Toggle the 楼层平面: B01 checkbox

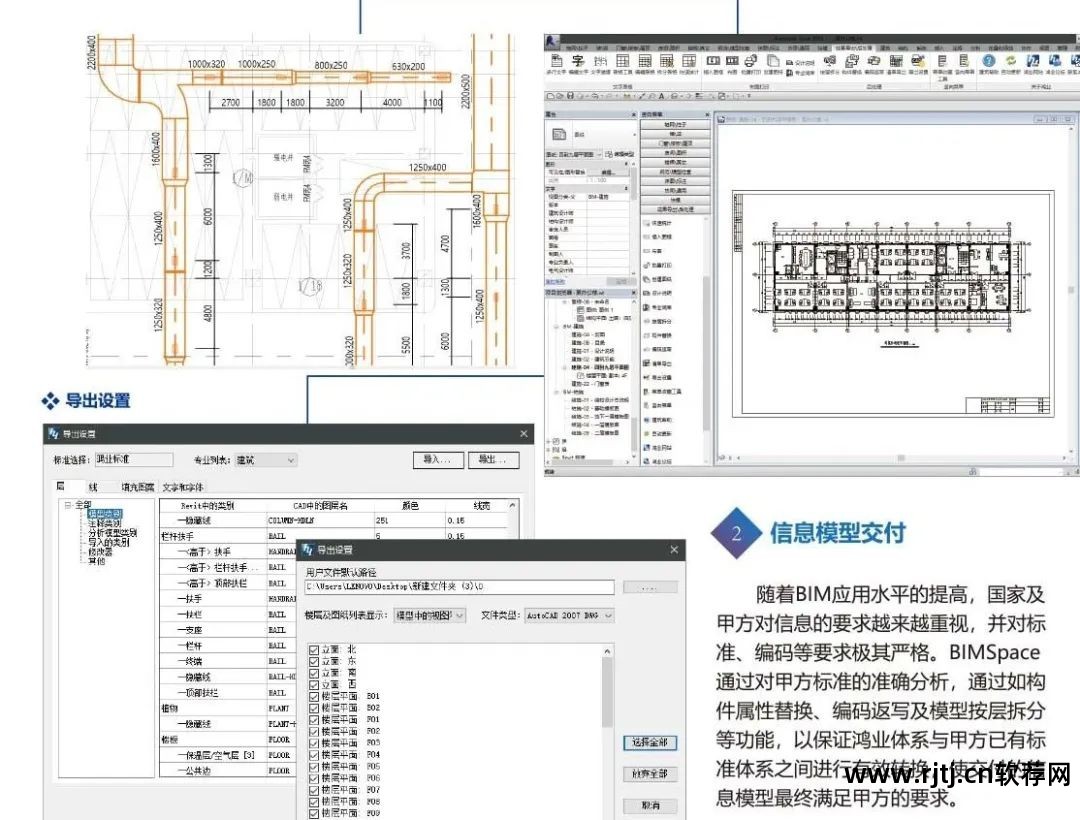click(314, 696)
